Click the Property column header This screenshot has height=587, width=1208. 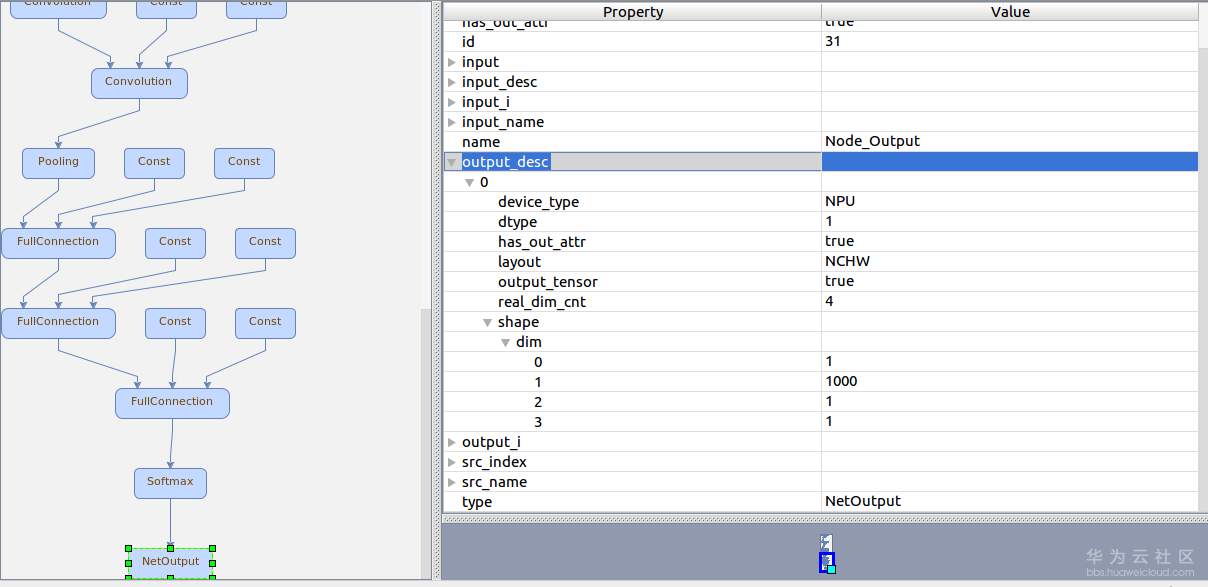click(x=632, y=12)
